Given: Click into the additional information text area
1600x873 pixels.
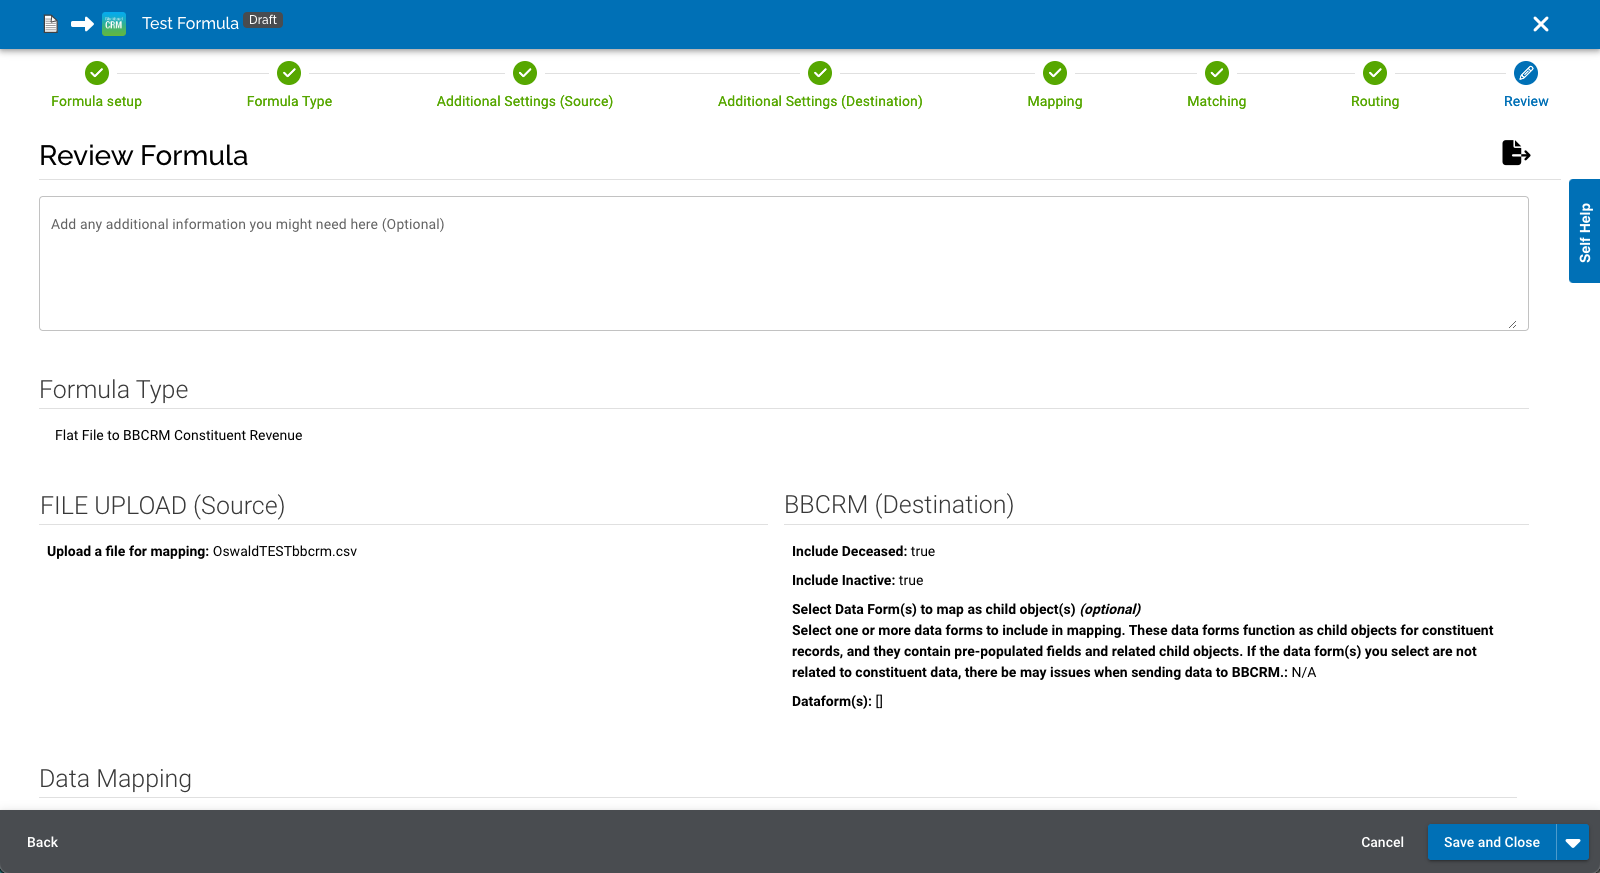Looking at the screenshot, I should pyautogui.click(x=783, y=264).
